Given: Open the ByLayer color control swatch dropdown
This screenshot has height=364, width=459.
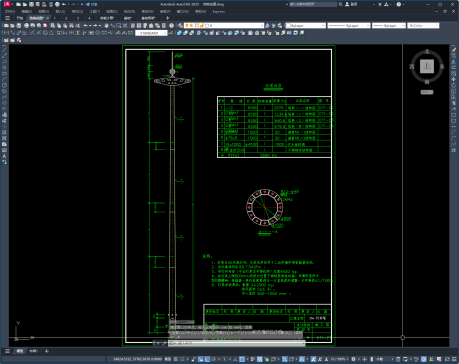Looking at the screenshot, I should pyautogui.click(x=306, y=25).
